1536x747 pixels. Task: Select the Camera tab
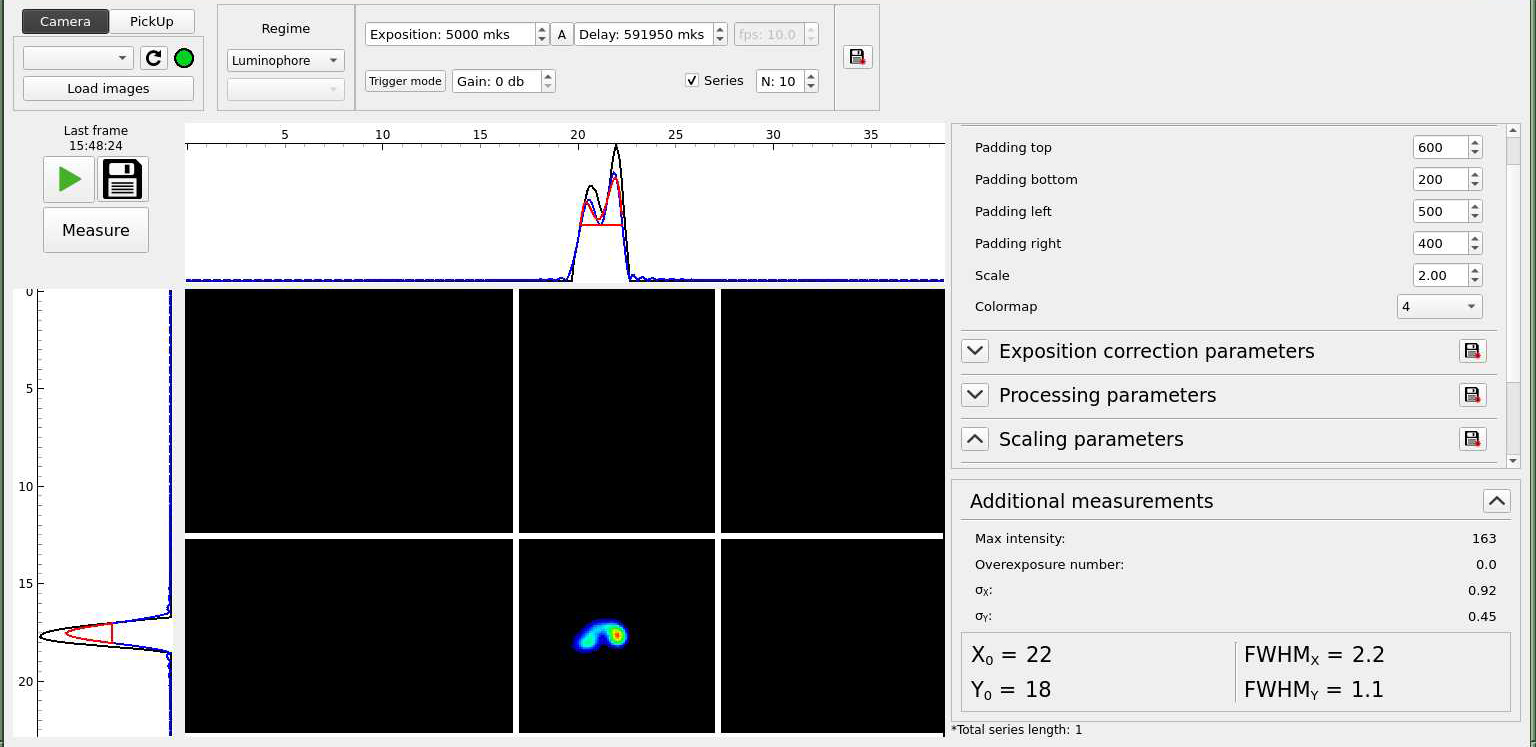(65, 21)
